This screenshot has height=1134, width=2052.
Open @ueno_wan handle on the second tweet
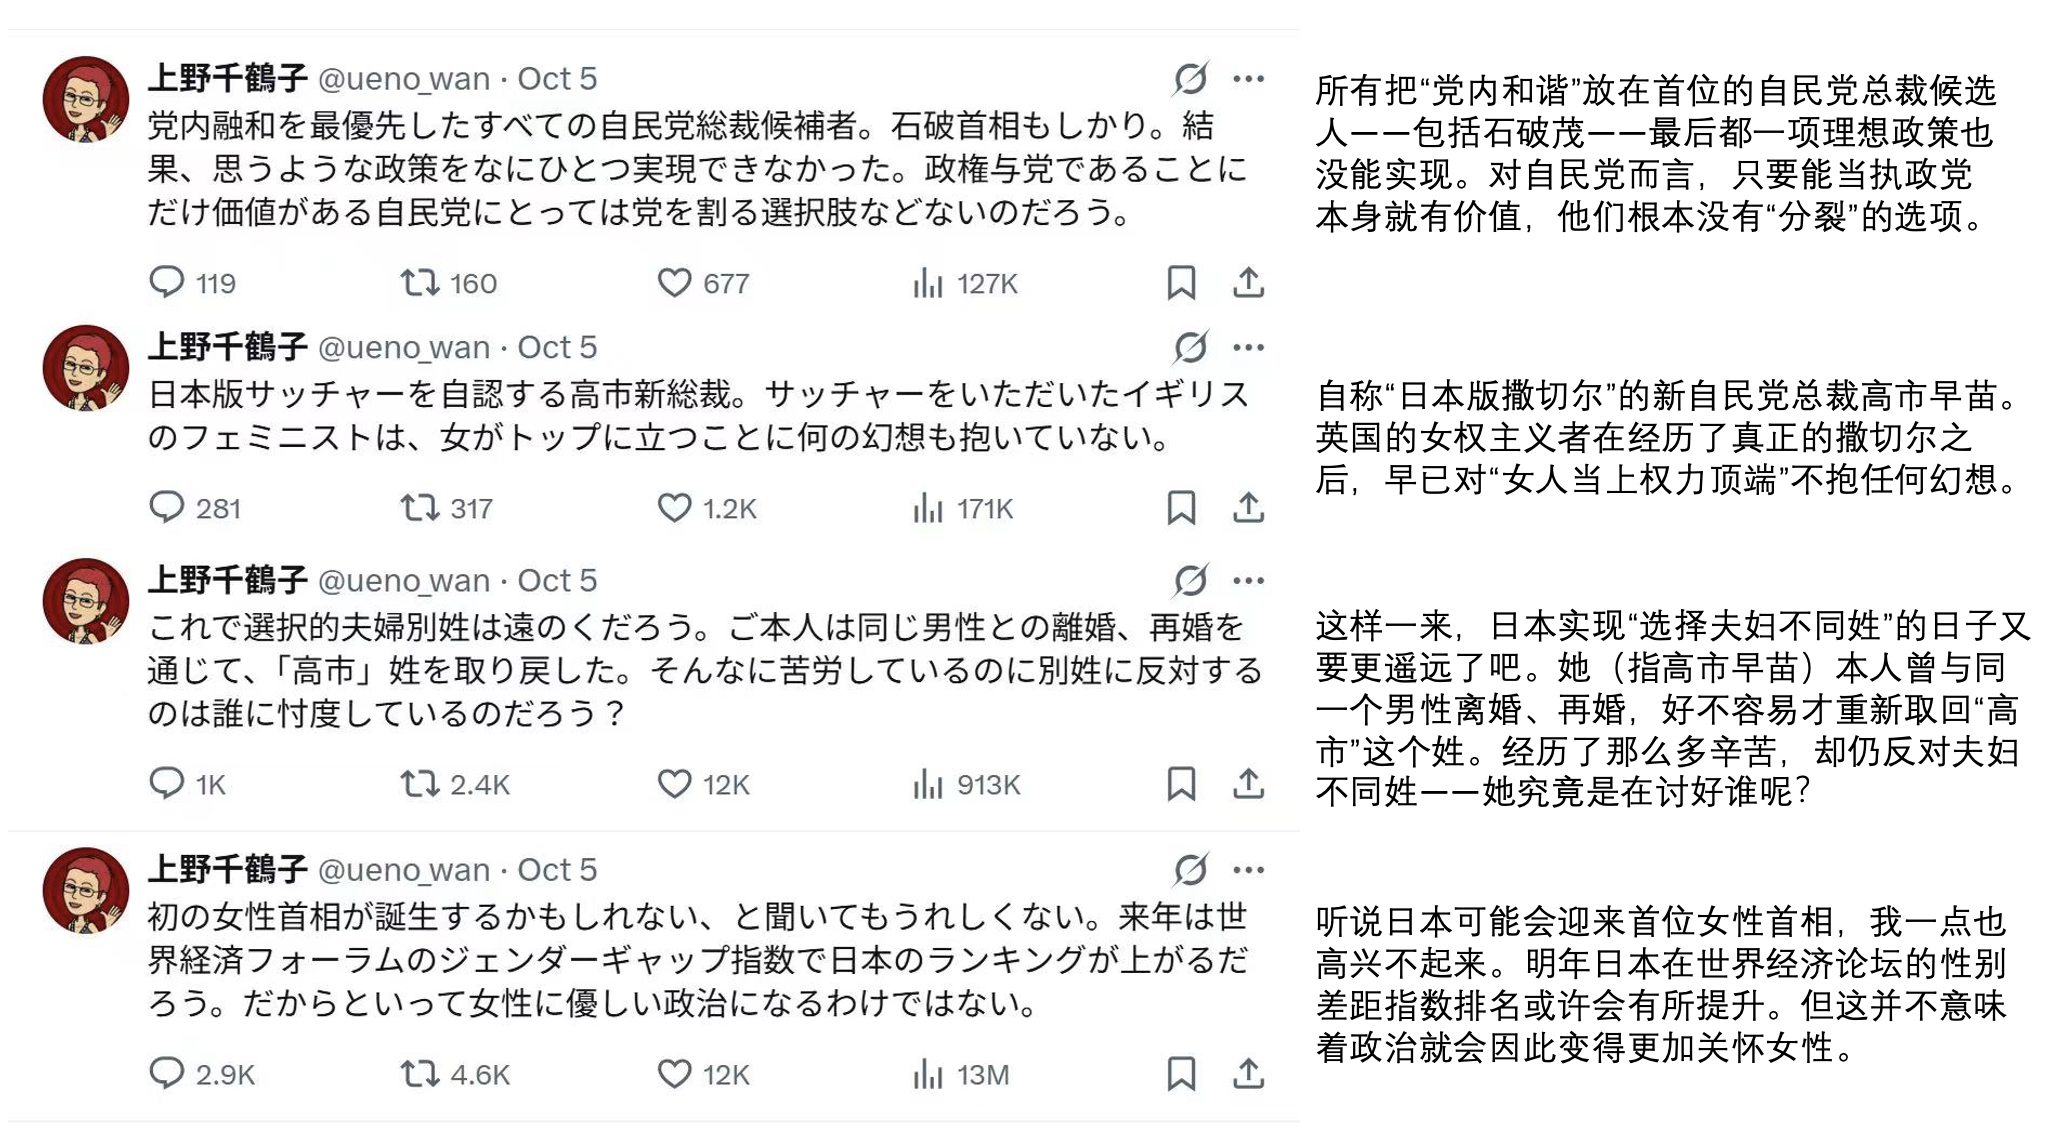(403, 348)
